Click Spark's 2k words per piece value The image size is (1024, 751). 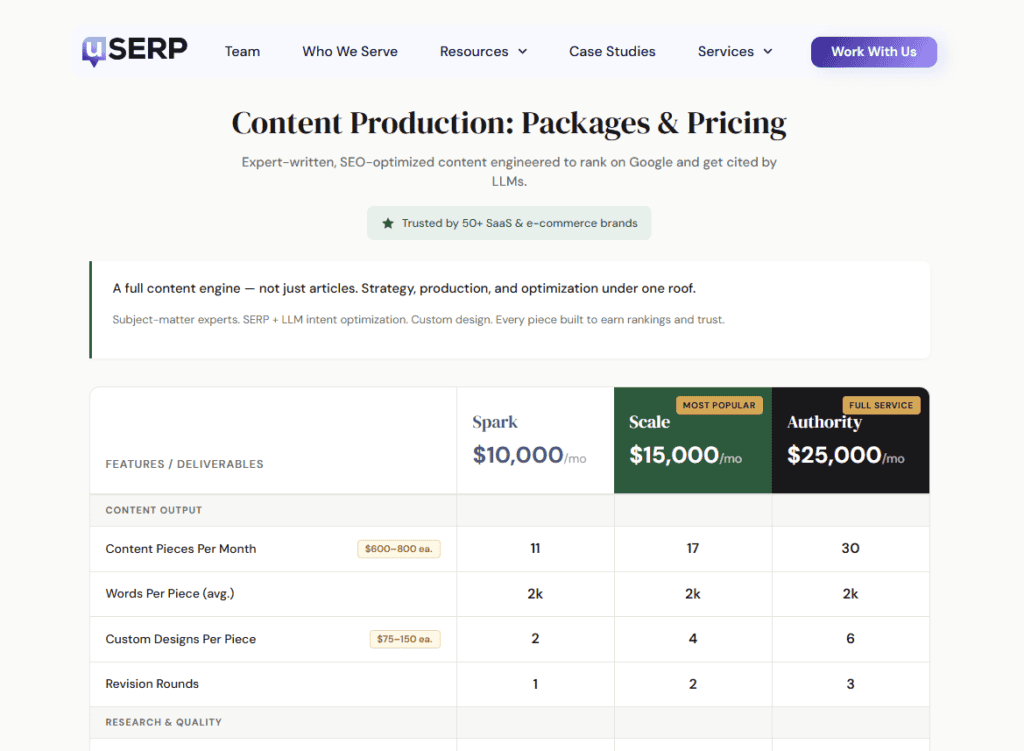[536, 594]
